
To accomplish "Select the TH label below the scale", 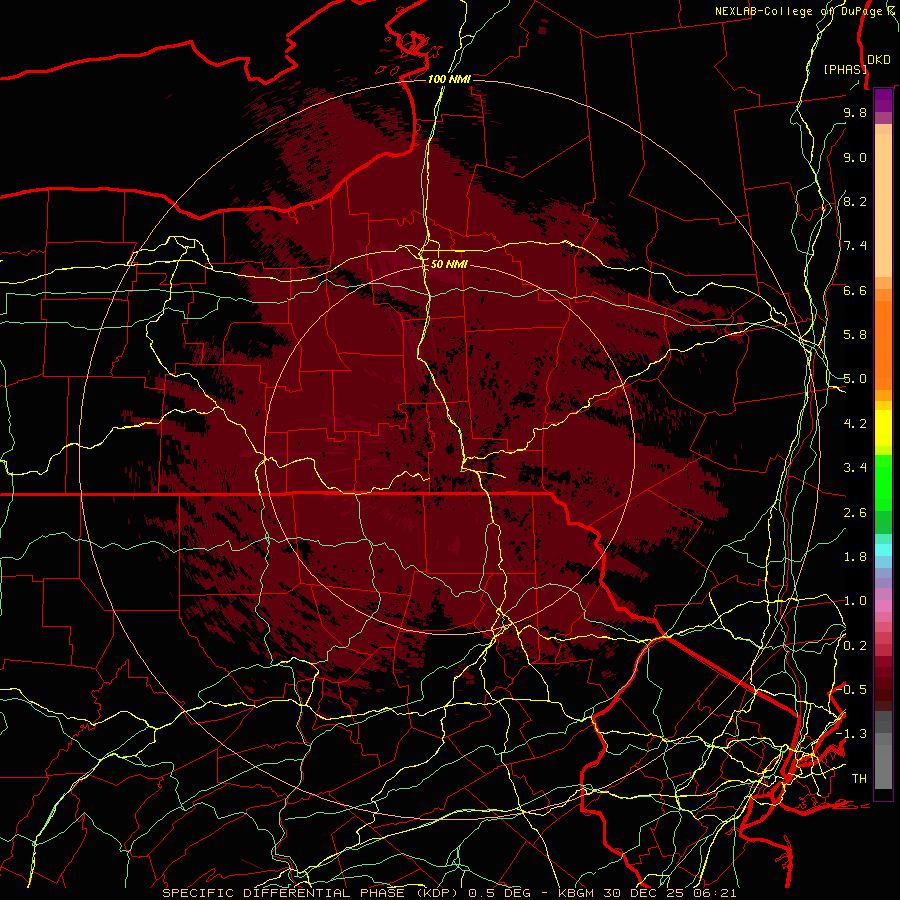I will [859, 779].
